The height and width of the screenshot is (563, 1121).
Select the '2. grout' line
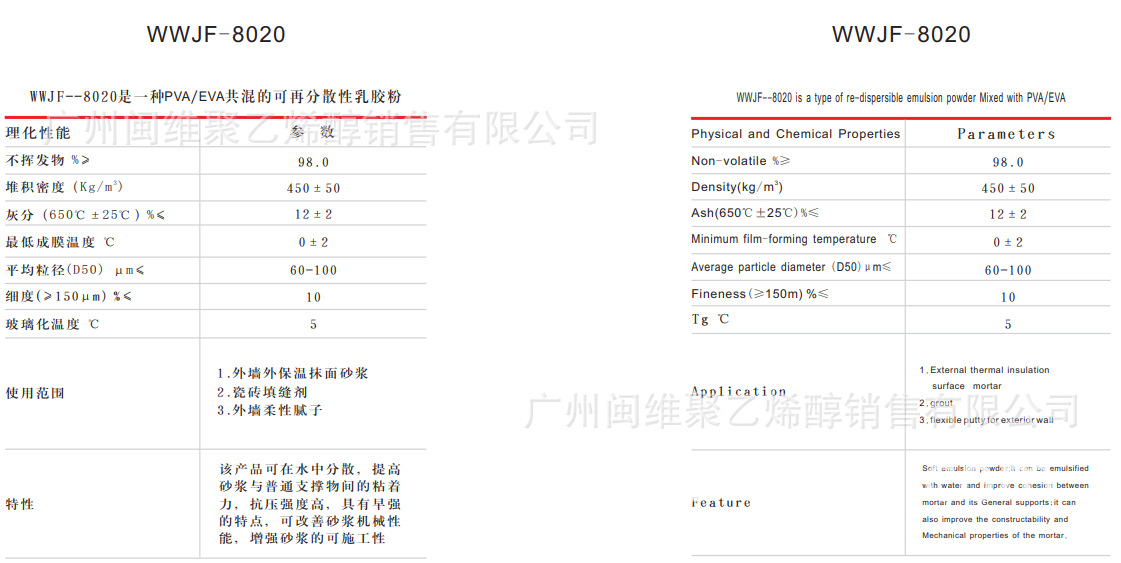point(937,403)
